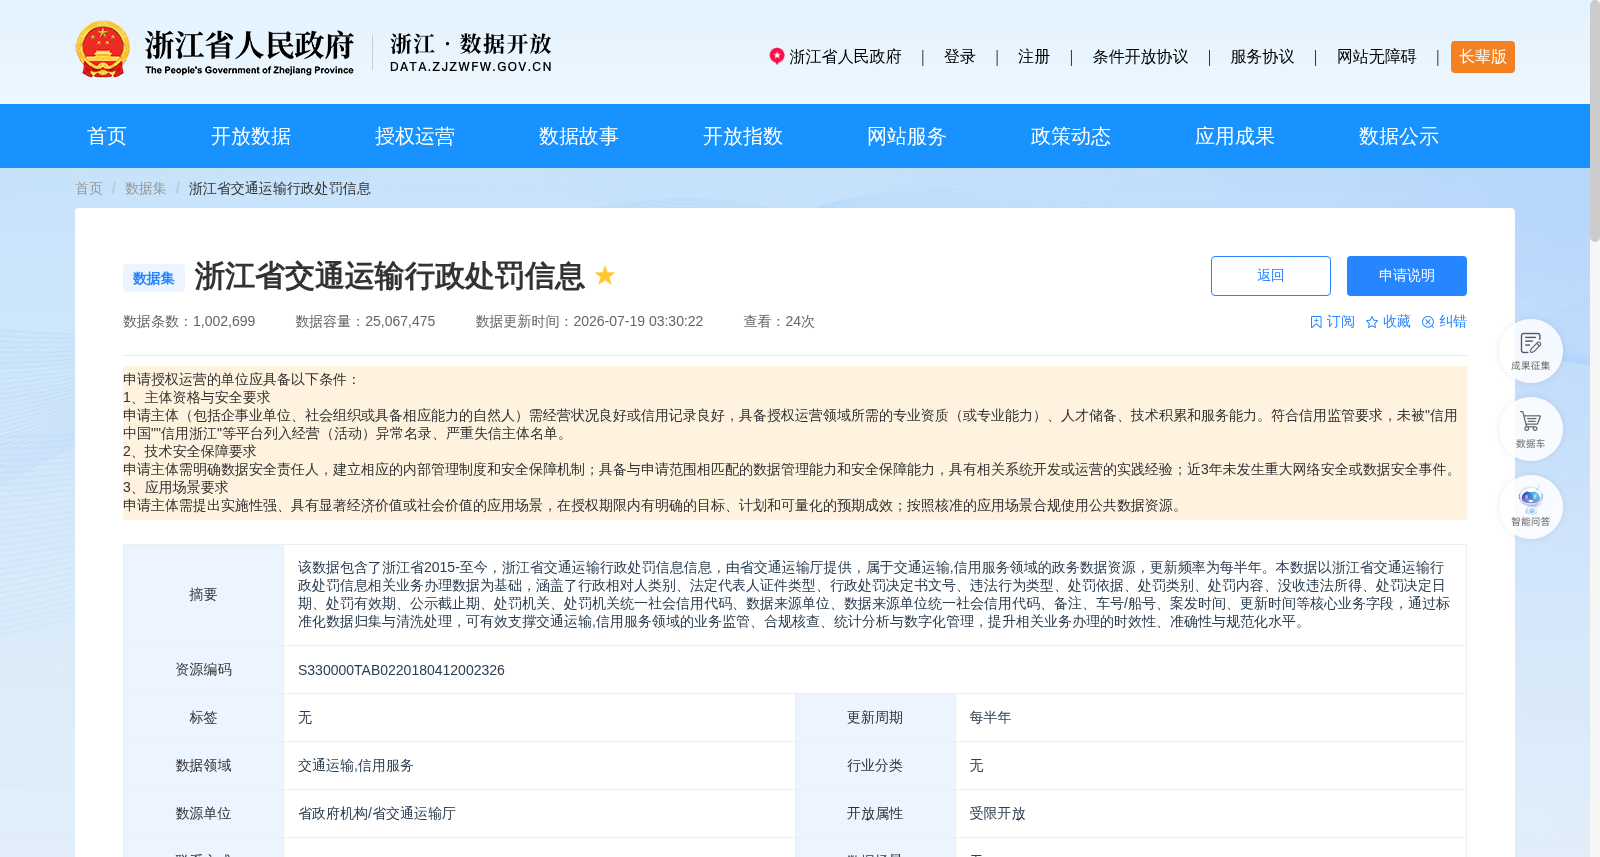1600x857 pixels.
Task: Click the 数源单位 label cell
Action: pyautogui.click(x=203, y=814)
